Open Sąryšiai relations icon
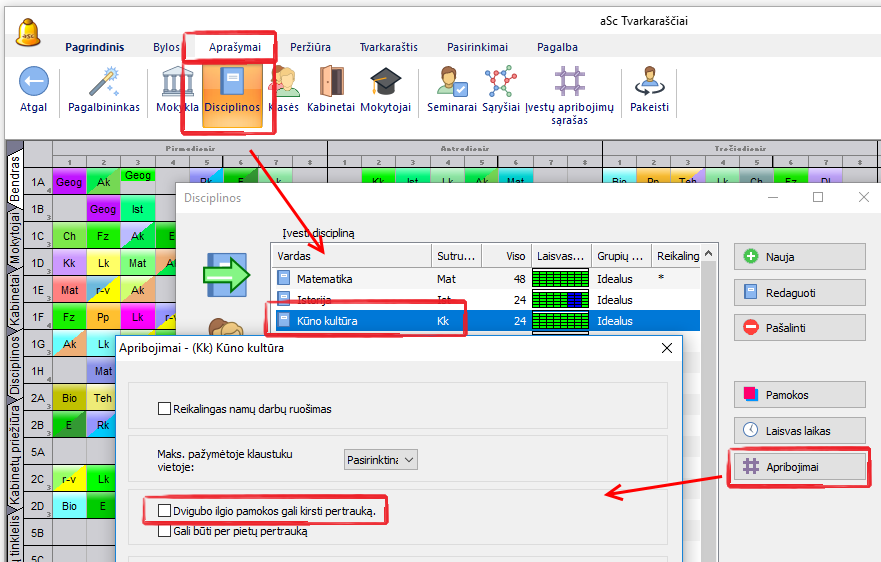The height and width of the screenshot is (562, 881). click(x=500, y=84)
